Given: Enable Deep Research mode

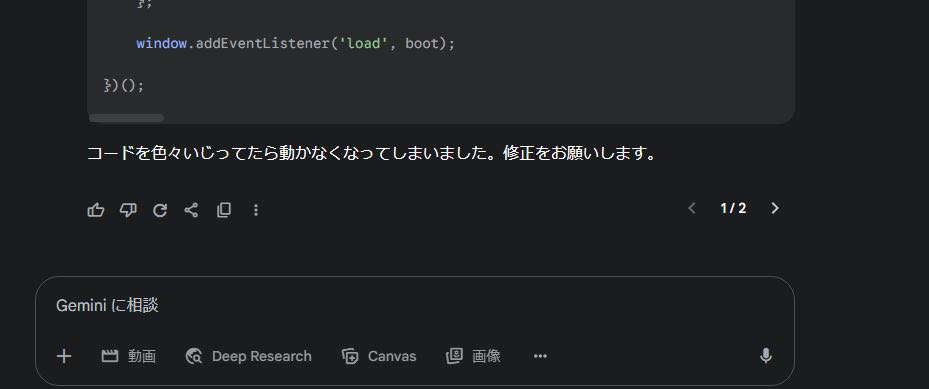Looking at the screenshot, I should [248, 356].
